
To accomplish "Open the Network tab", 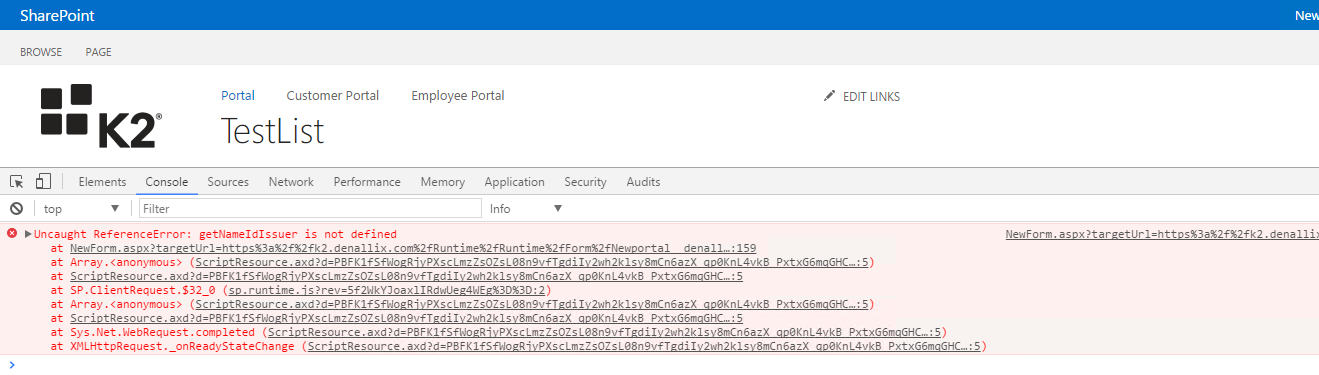I will [291, 182].
